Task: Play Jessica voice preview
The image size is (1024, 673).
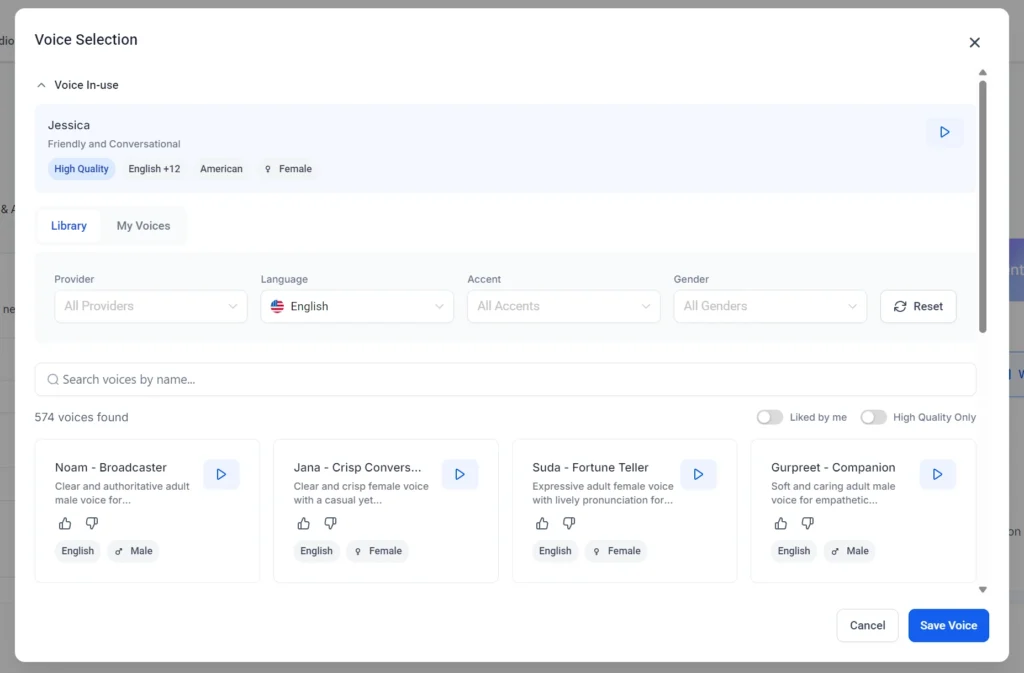Action: click(x=944, y=132)
